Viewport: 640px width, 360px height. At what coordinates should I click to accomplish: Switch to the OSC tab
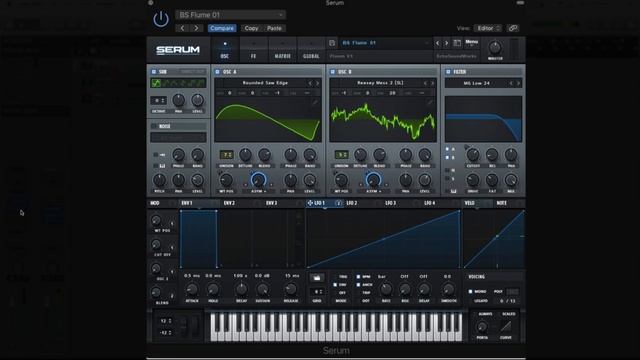pyautogui.click(x=225, y=51)
